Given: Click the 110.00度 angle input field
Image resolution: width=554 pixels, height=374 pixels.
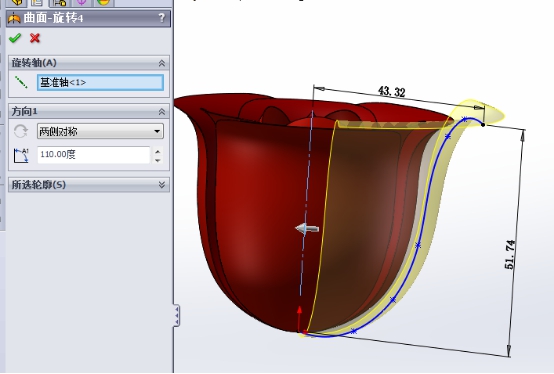Looking at the screenshot, I should 94,155.
